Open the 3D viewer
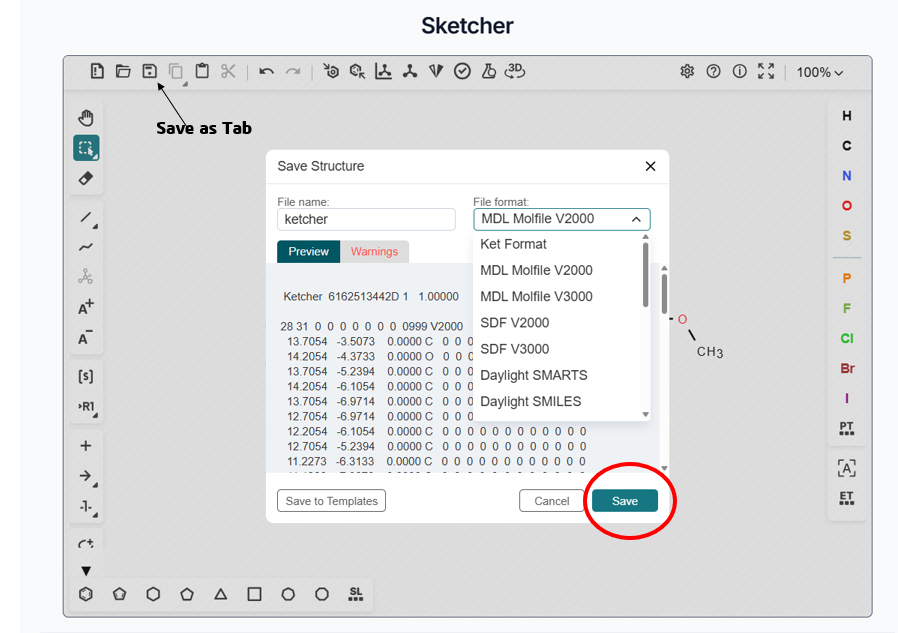The height and width of the screenshot is (633, 898). point(514,71)
